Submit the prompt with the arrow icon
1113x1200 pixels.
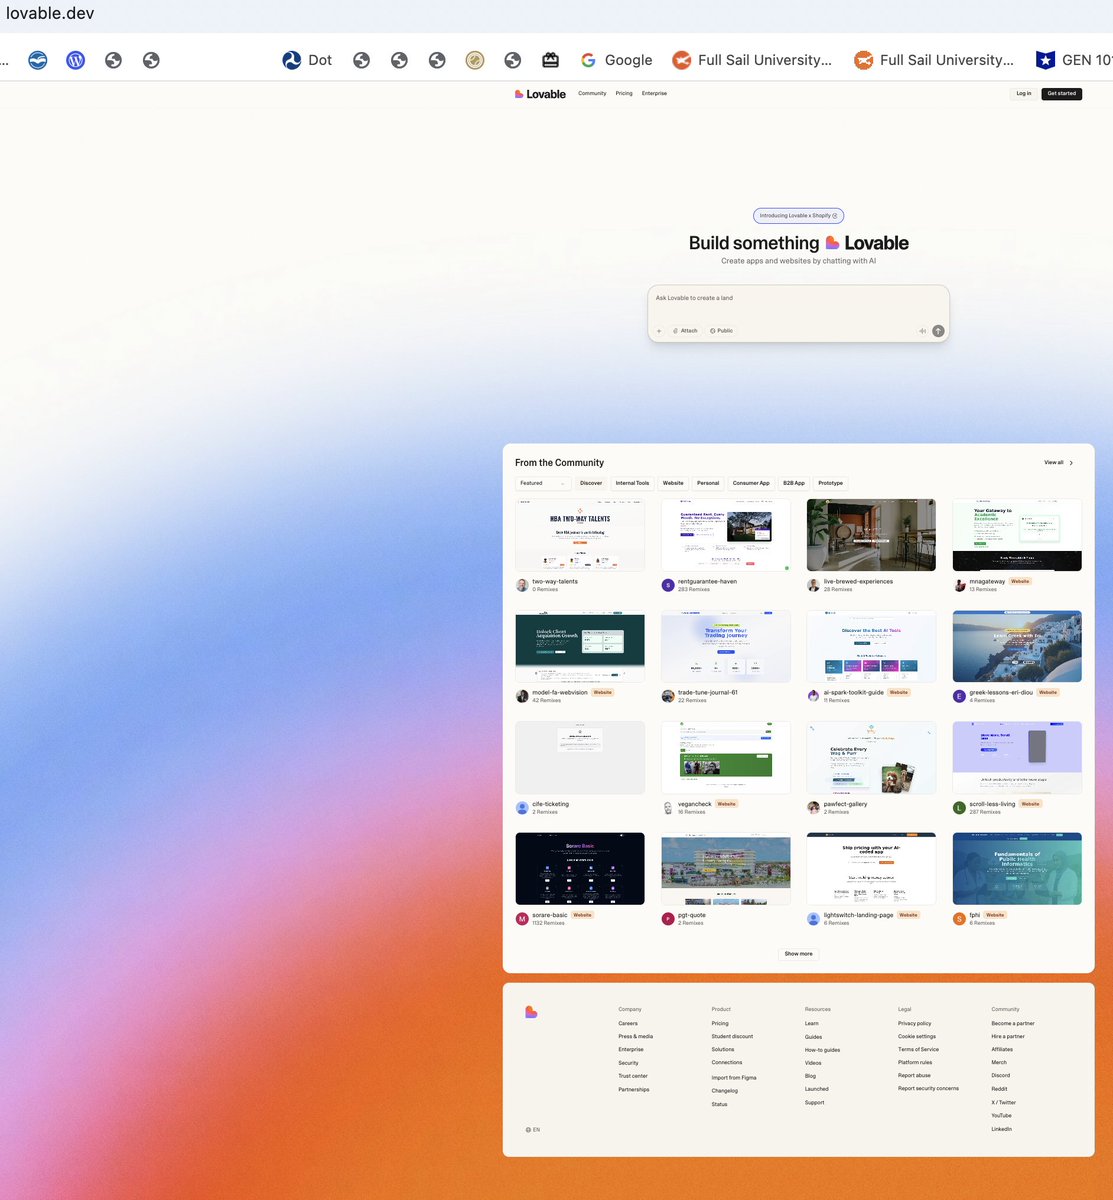(x=937, y=330)
